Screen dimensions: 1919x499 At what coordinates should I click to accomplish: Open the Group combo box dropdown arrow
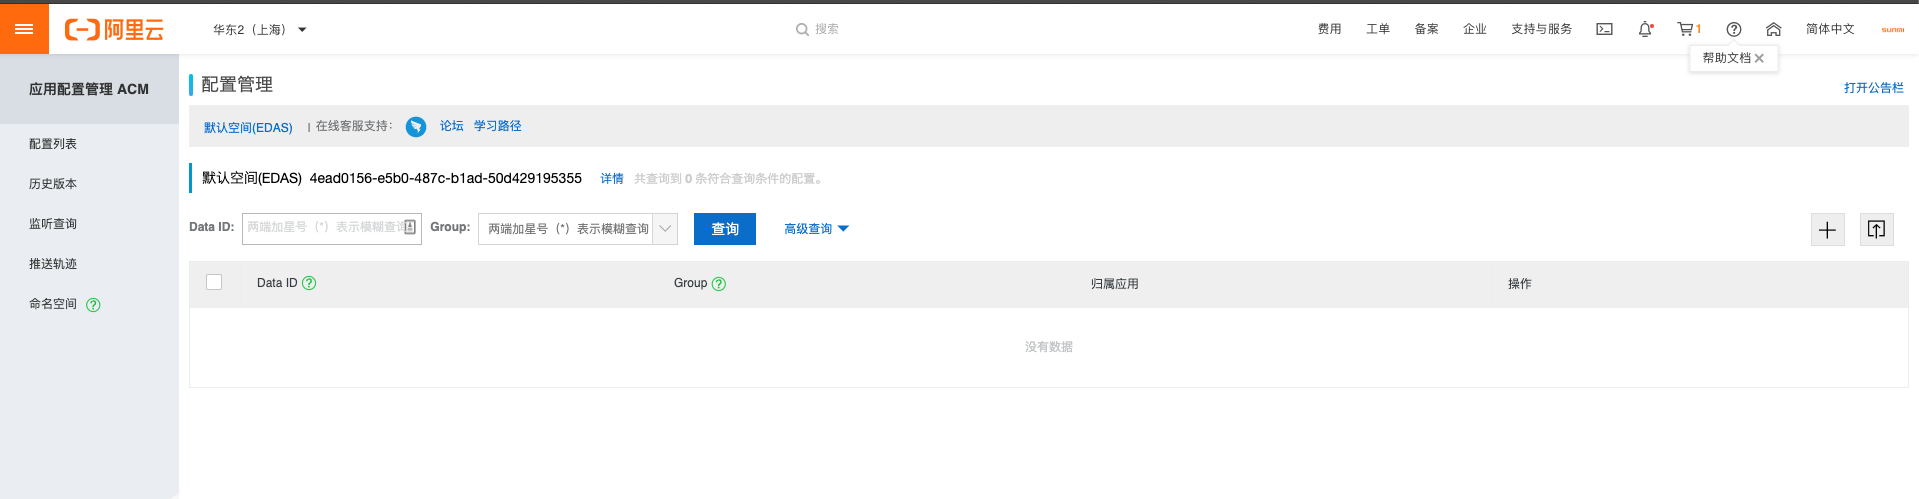[x=665, y=229]
